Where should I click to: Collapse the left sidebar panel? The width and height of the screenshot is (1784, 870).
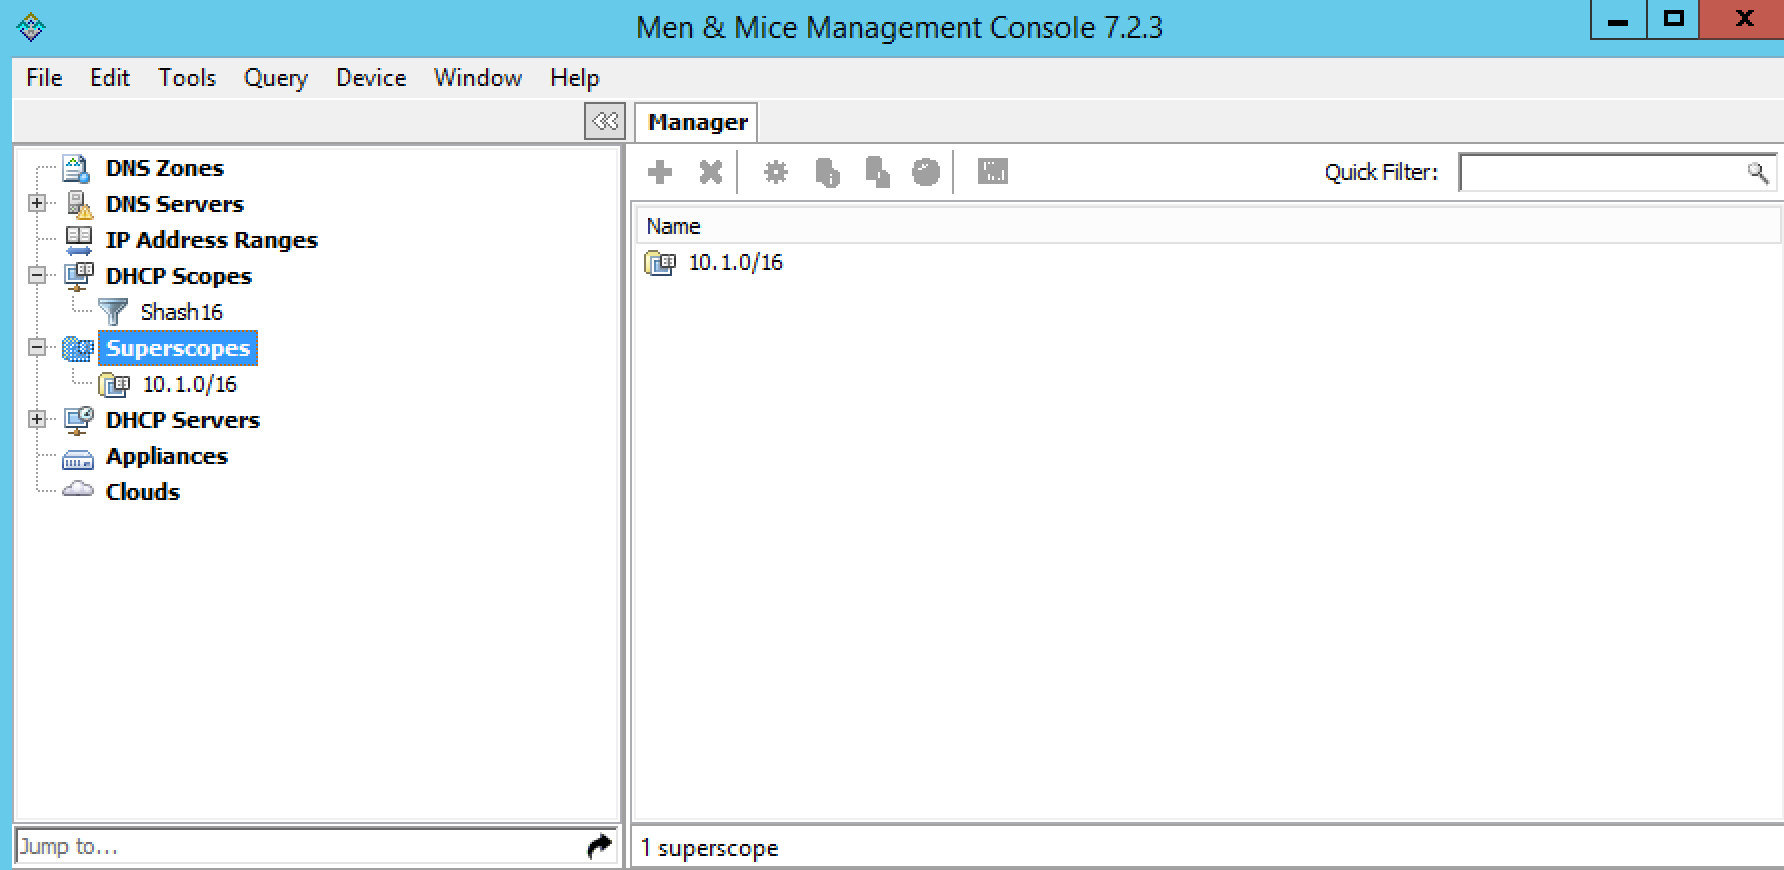(x=604, y=122)
